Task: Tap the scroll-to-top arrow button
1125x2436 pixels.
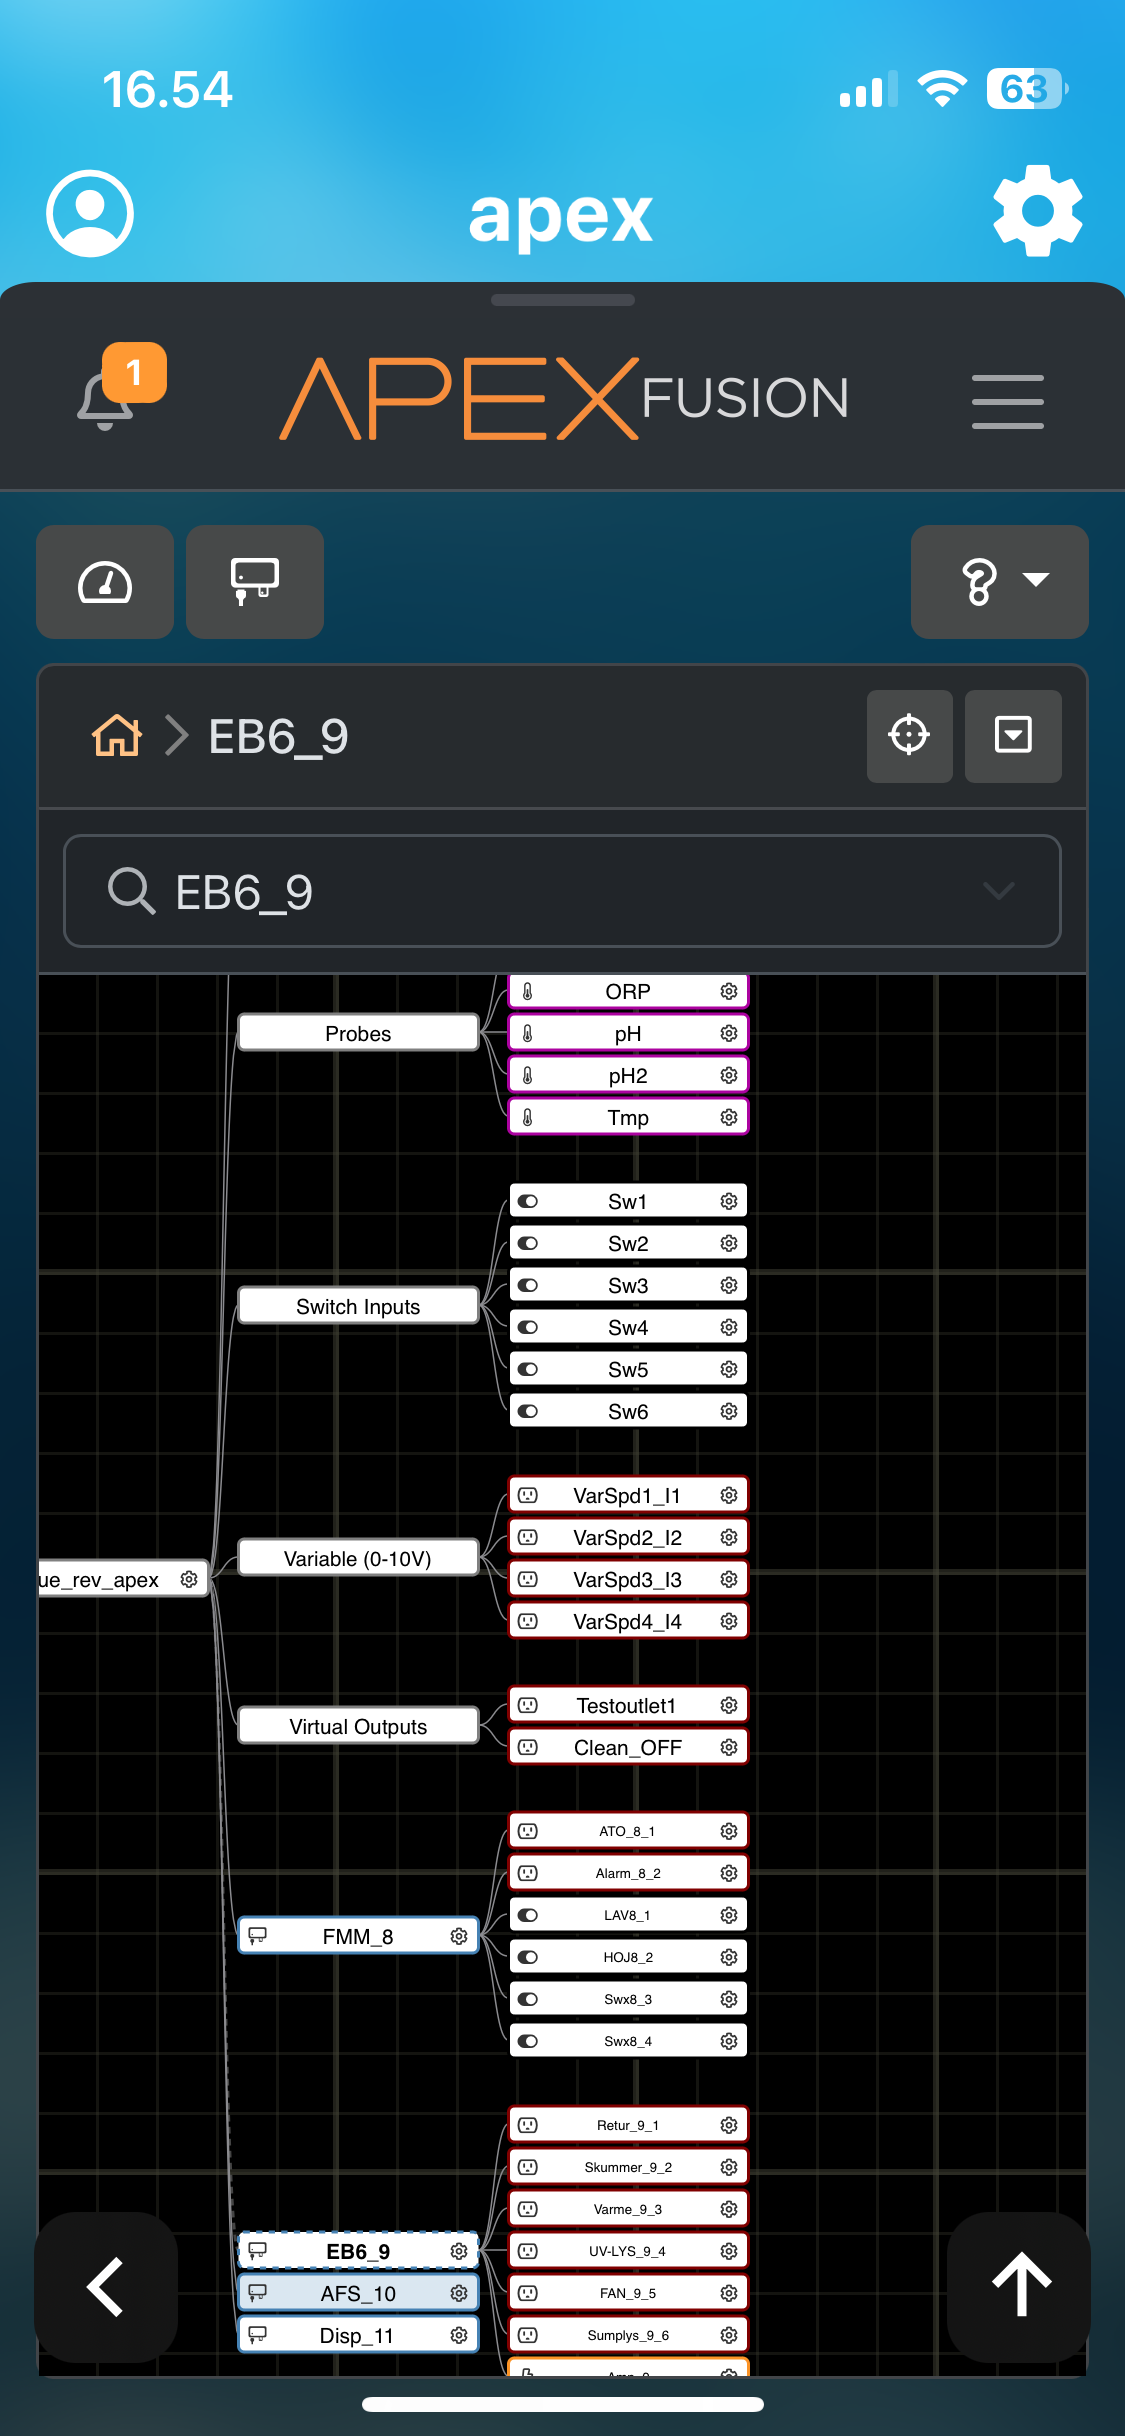Action: [x=1020, y=2286]
